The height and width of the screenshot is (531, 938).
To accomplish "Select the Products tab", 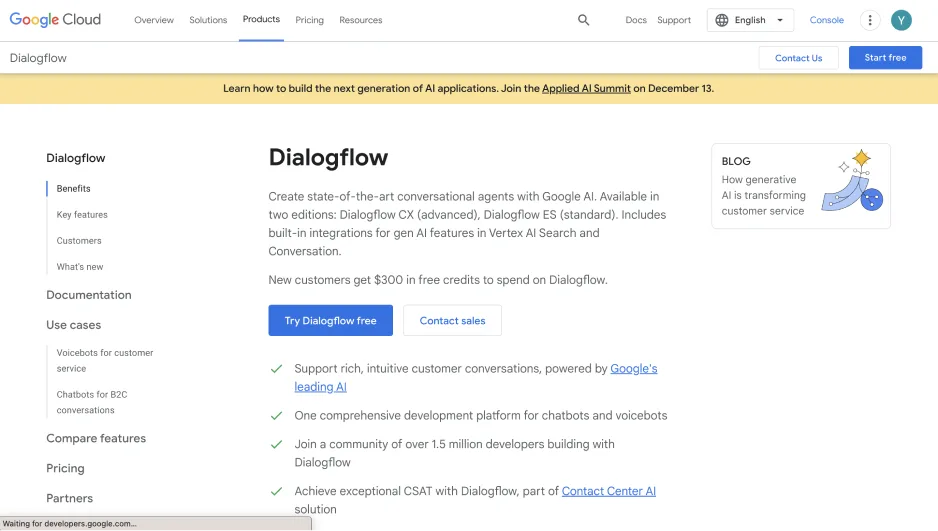I will (261, 19).
